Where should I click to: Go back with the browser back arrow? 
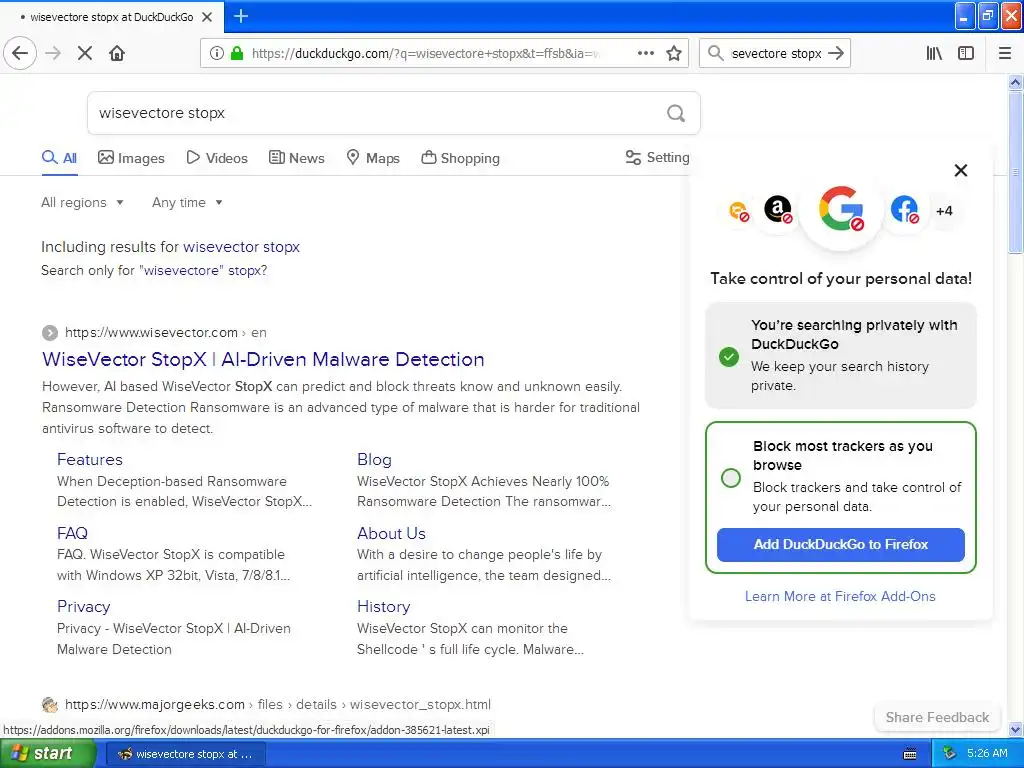pos(20,53)
